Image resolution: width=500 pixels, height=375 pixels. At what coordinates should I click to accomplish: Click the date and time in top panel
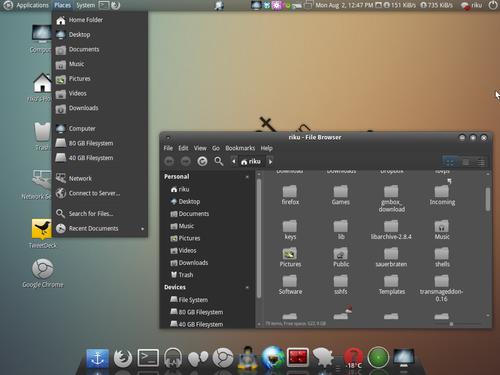(x=344, y=5)
